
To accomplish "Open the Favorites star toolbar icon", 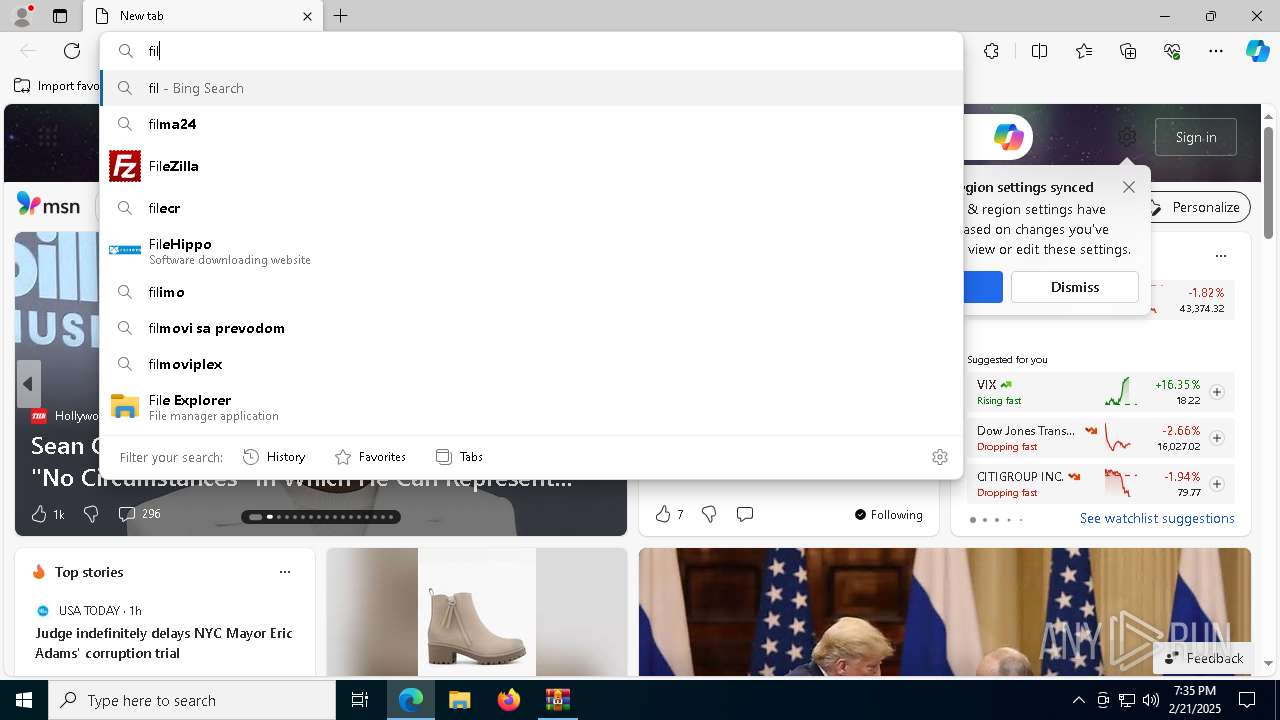I will pos(1084,51).
